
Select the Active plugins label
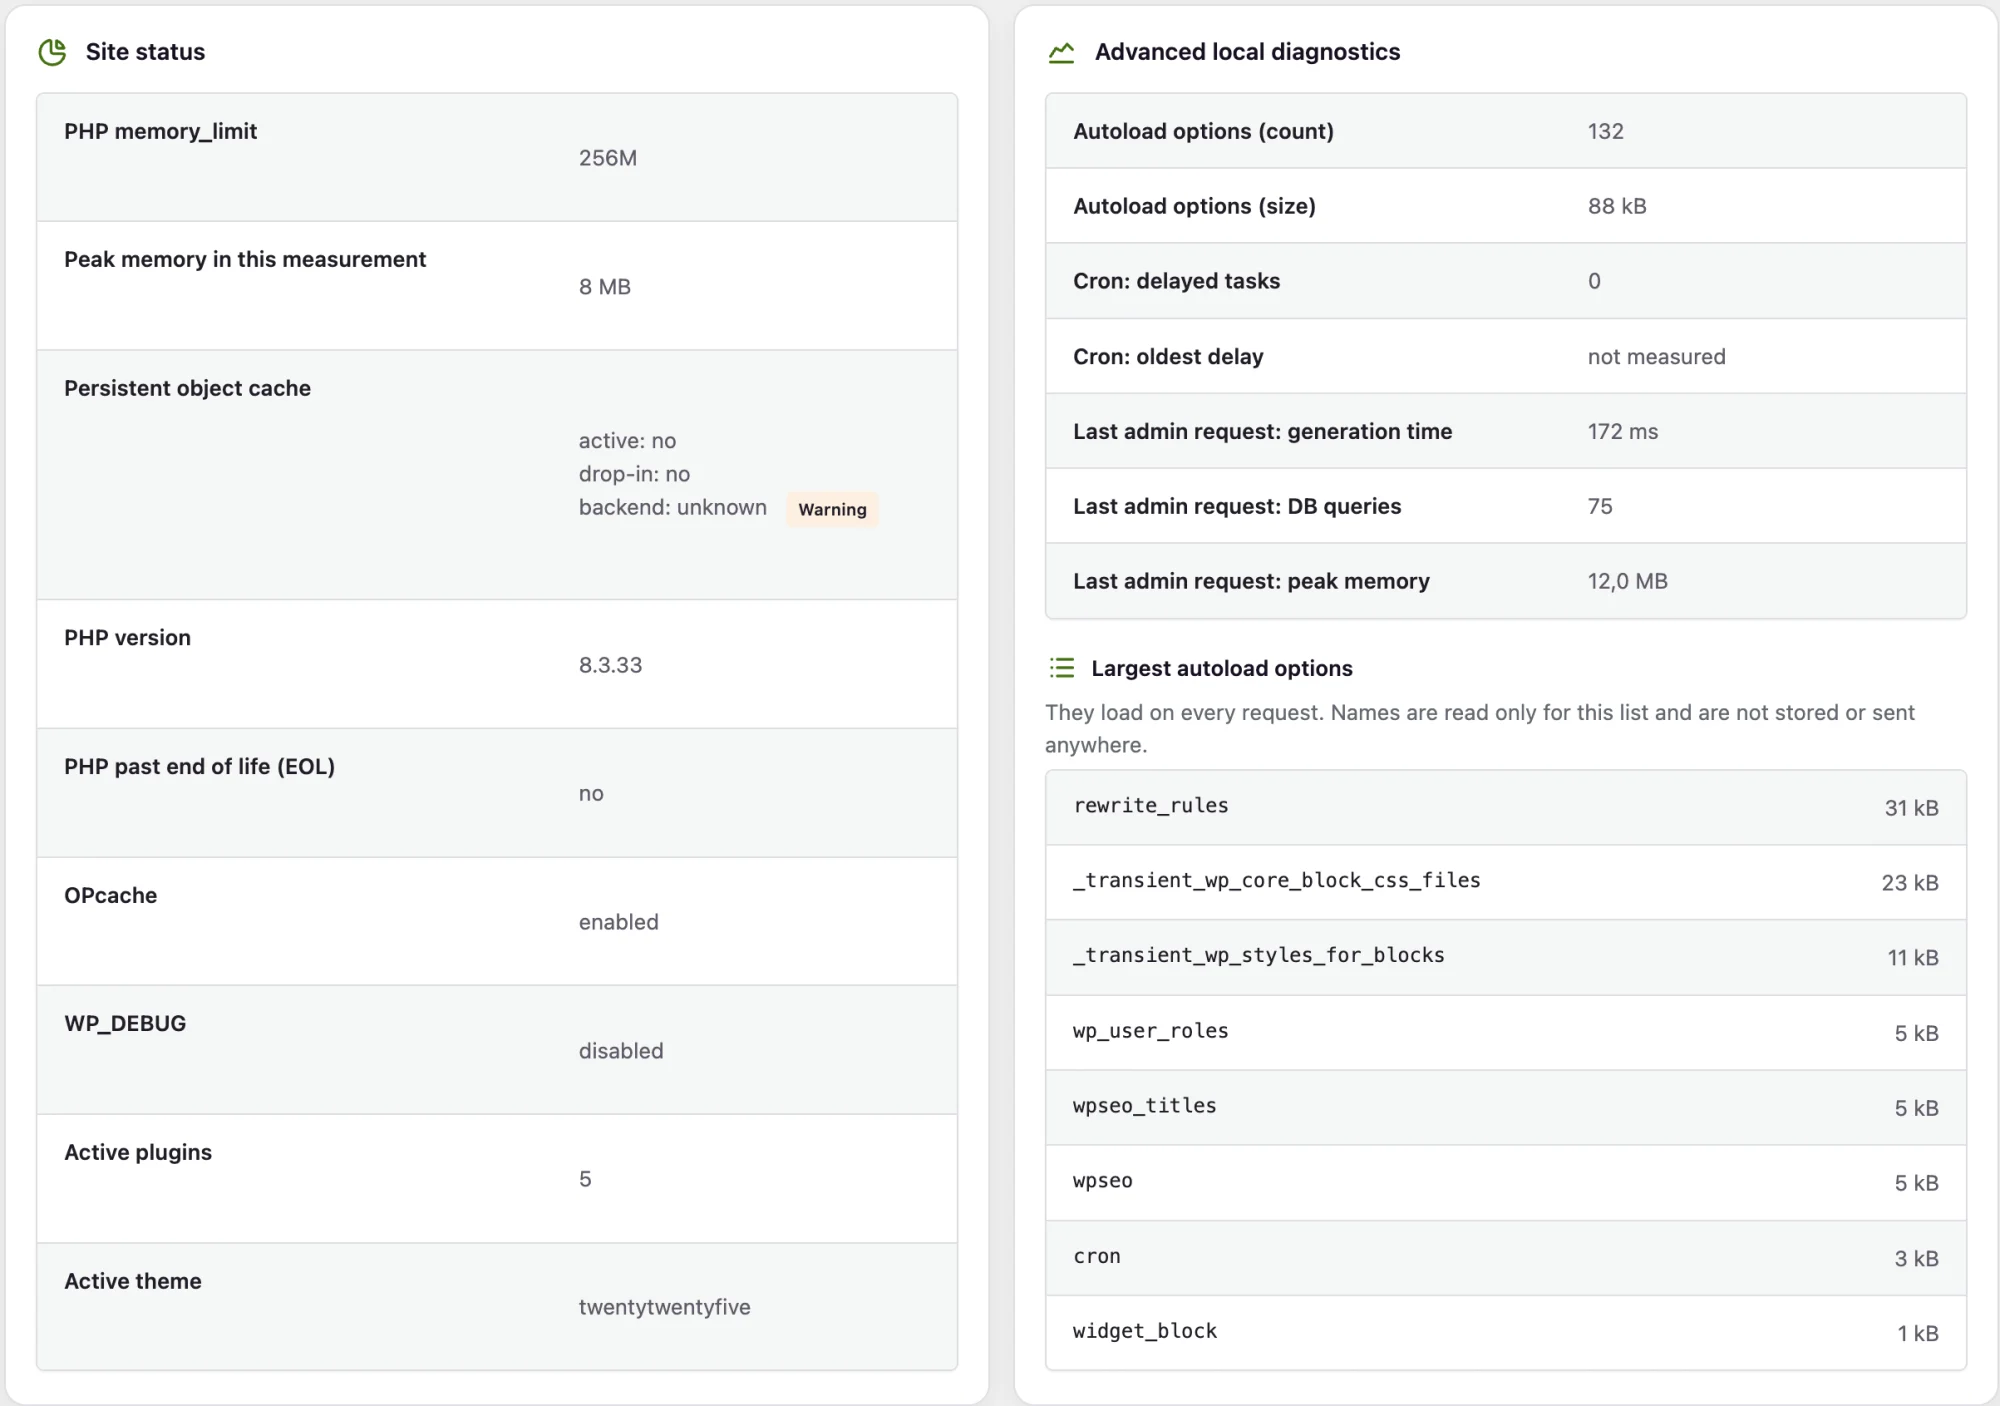coord(138,1152)
